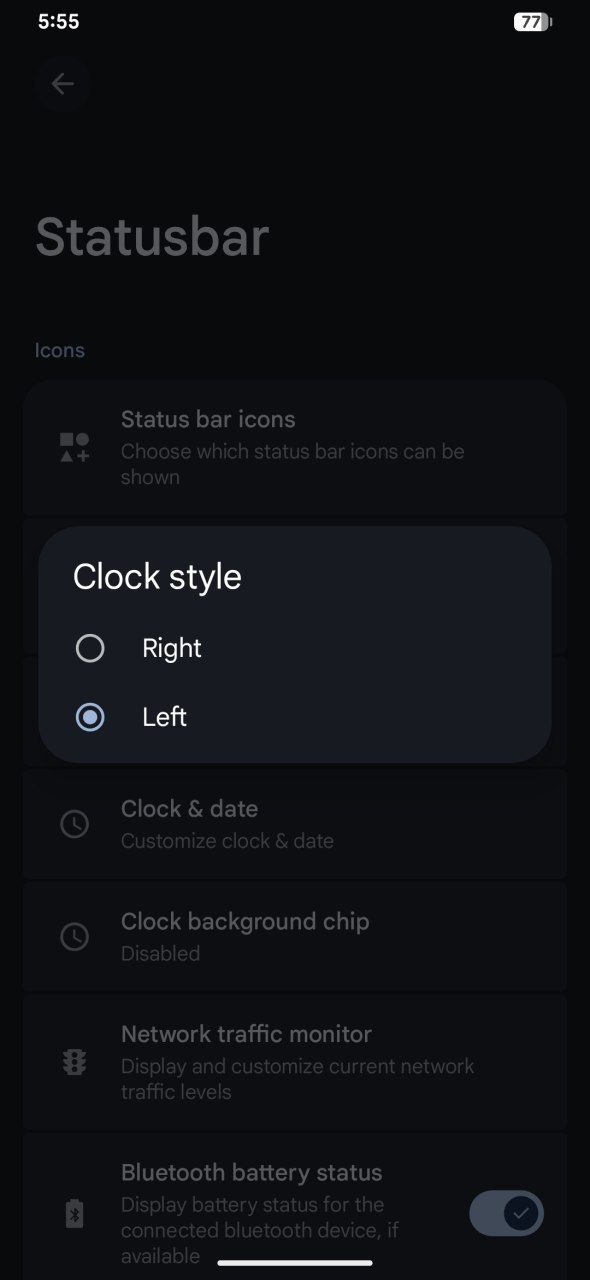Select the Left radio button

90,717
